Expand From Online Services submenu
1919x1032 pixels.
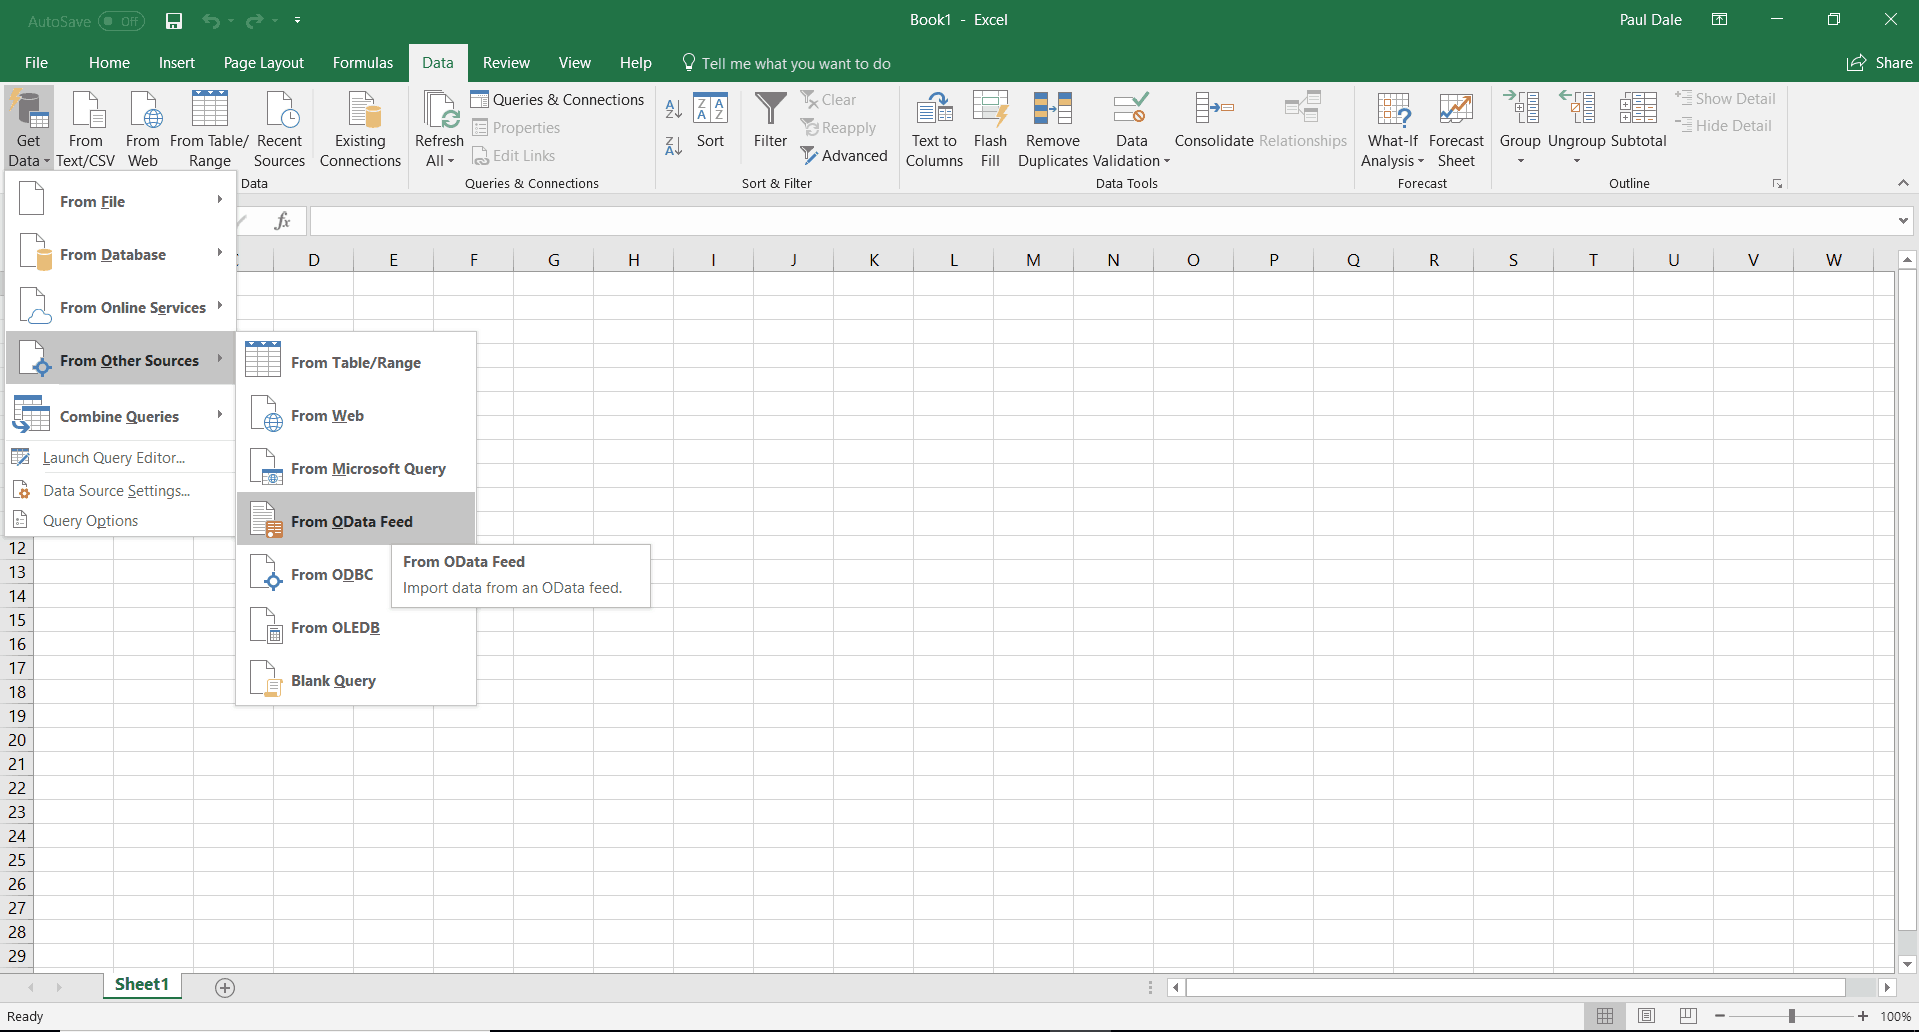point(120,307)
